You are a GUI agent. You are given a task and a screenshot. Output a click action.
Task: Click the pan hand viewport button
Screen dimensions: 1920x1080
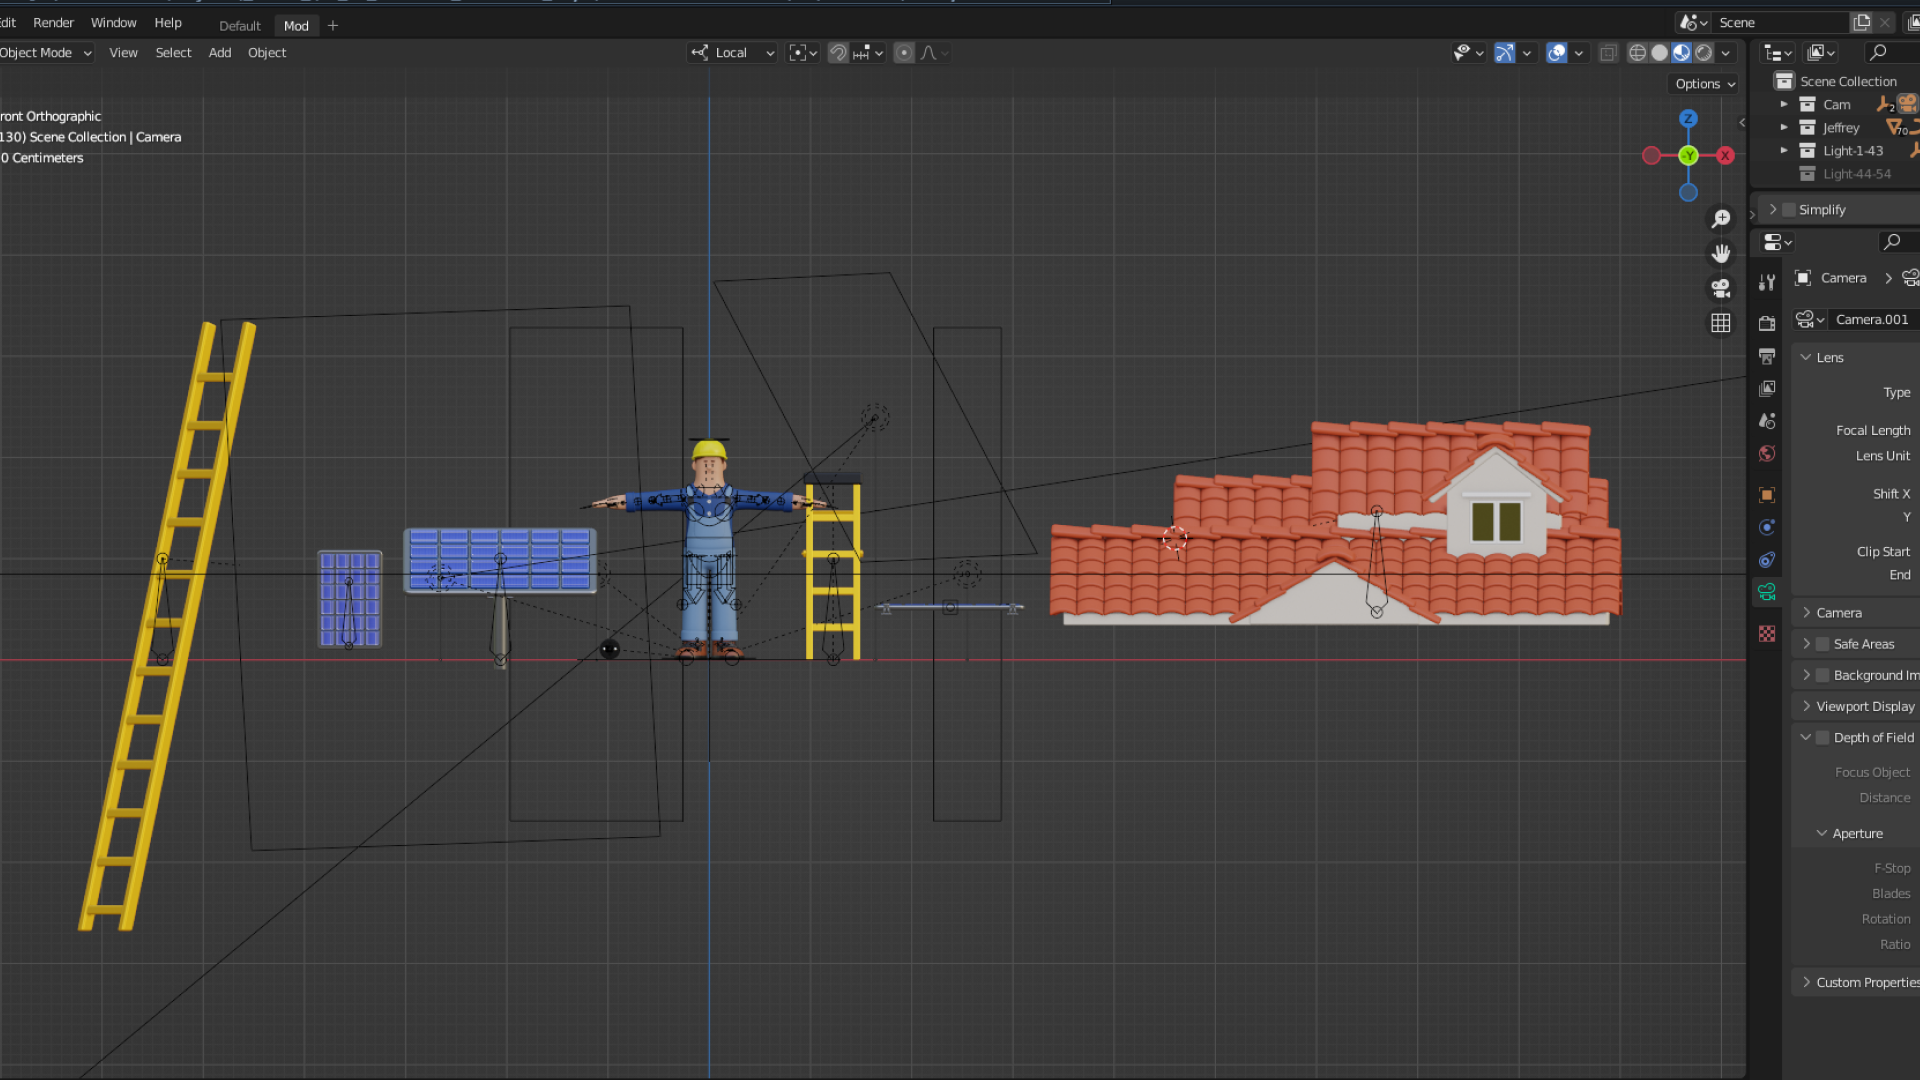click(1721, 254)
